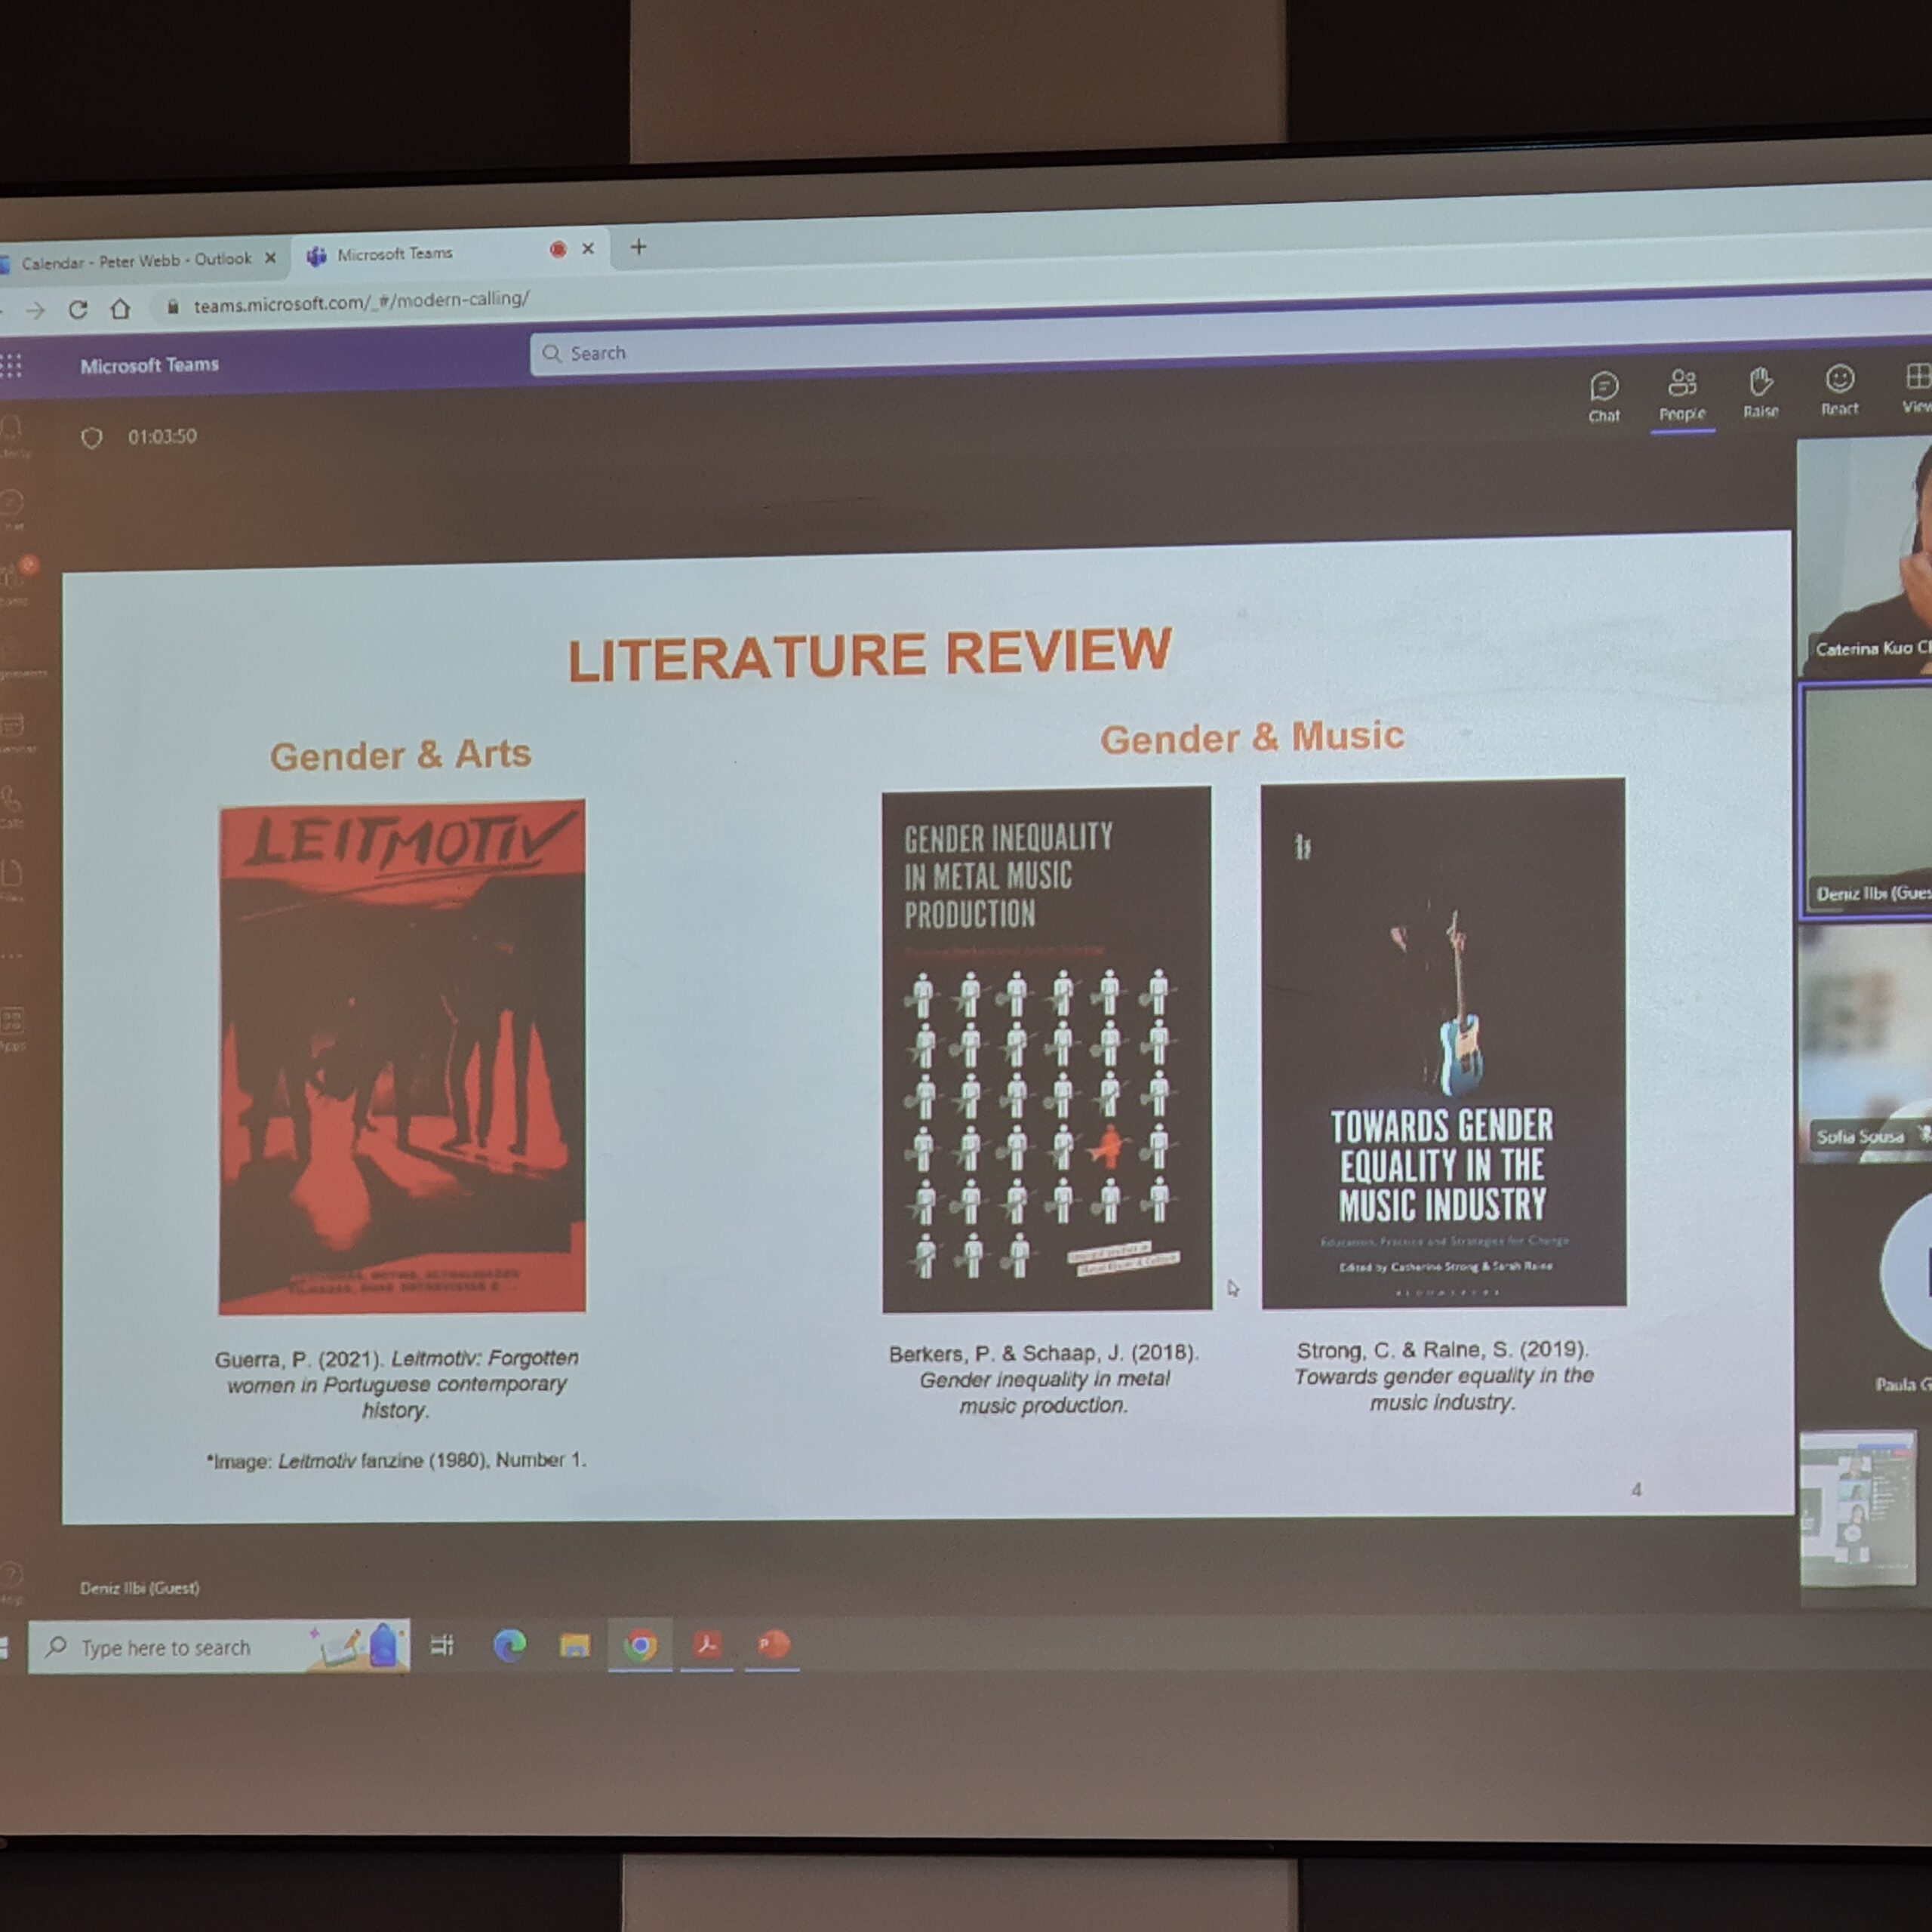The image size is (1932, 1932).
Task: Open the View layout options
Action: (1917, 387)
